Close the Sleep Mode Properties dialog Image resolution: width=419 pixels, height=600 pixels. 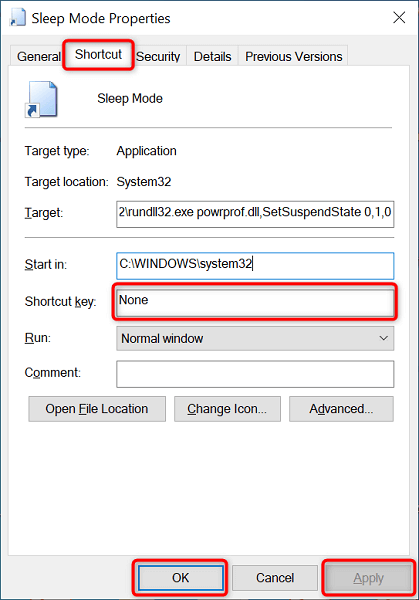tap(399, 17)
